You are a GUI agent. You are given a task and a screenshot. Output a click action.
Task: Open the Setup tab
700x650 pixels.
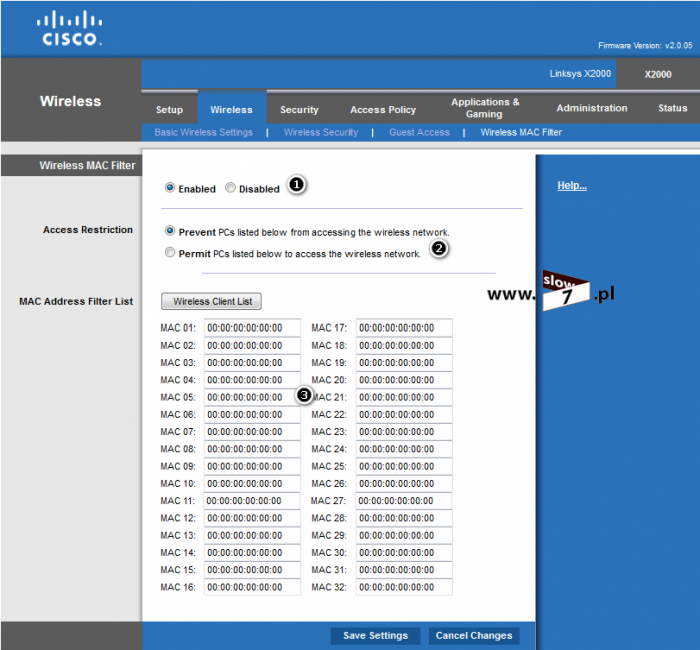(170, 109)
